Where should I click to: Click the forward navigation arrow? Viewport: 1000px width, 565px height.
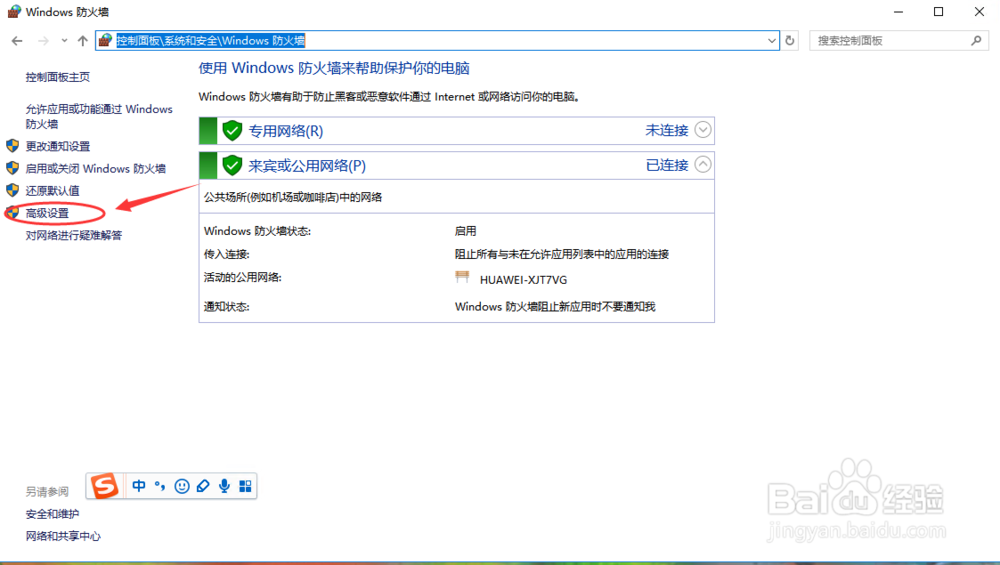point(43,41)
